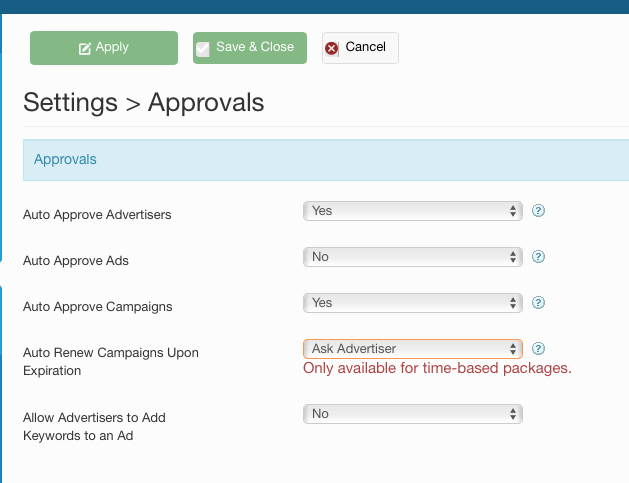This screenshot has height=483, width=629.
Task: Click the red X icon on Cancel
Action: [x=332, y=48]
